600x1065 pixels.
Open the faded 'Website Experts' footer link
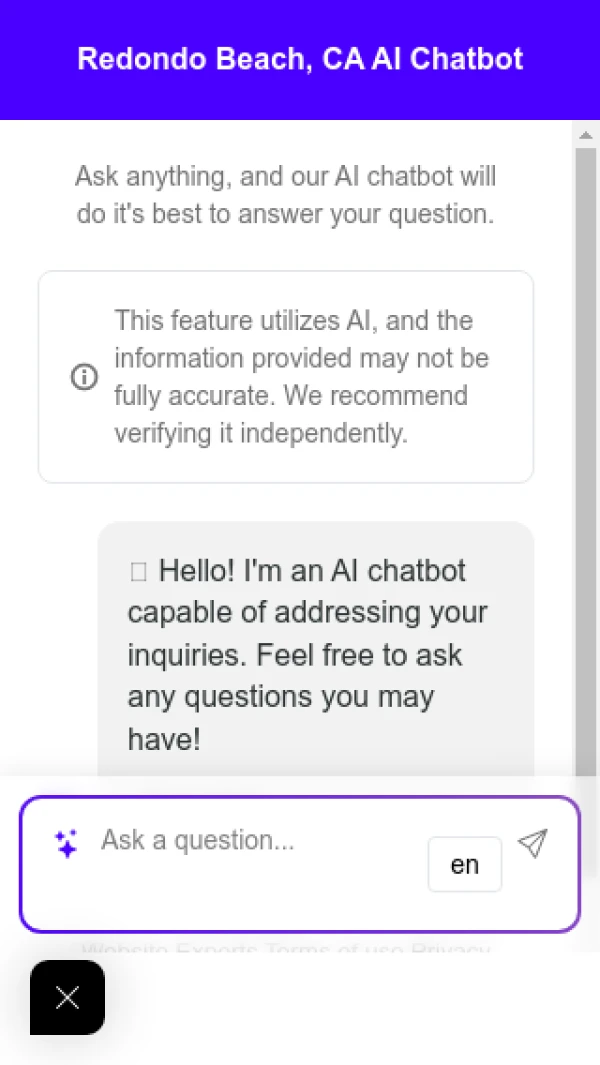[170, 947]
